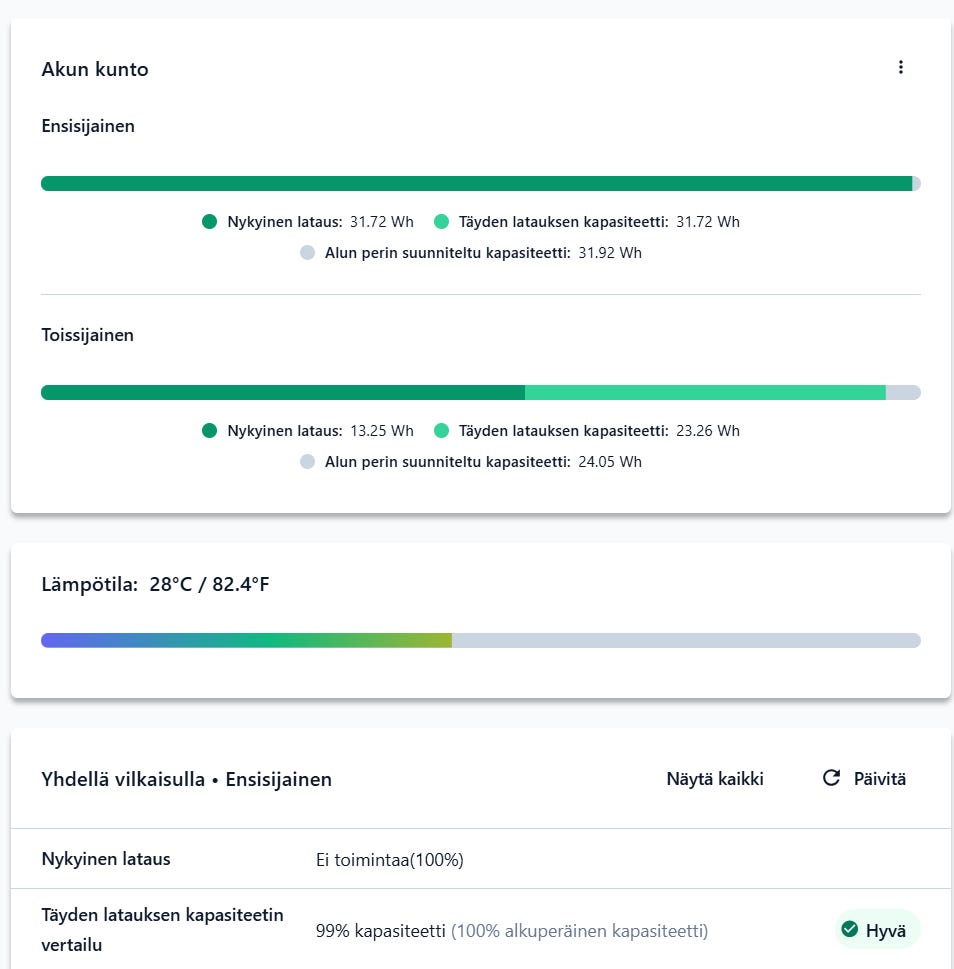Click Ensisijainen's gray Alun perin suunniteltu dot
The width and height of the screenshot is (954, 969).
tap(307, 253)
